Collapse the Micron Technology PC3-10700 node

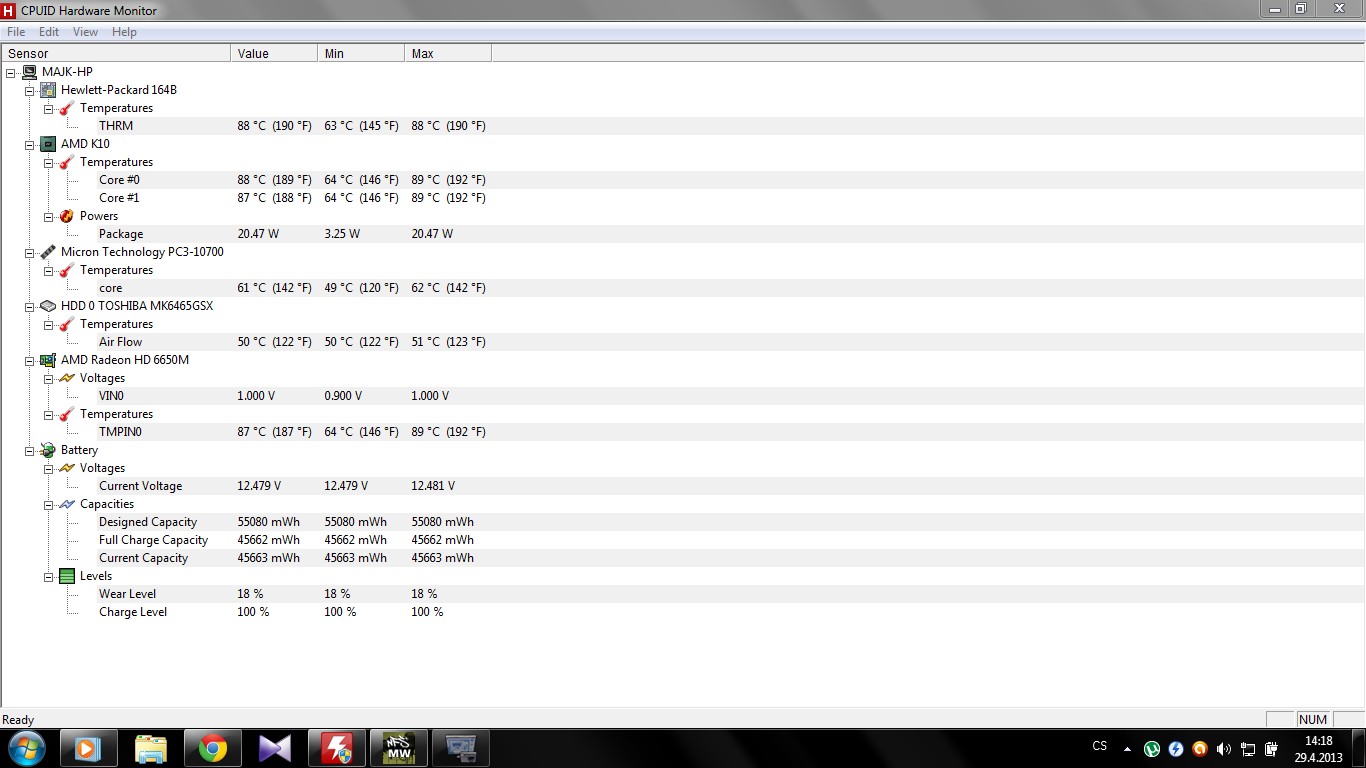(29, 252)
